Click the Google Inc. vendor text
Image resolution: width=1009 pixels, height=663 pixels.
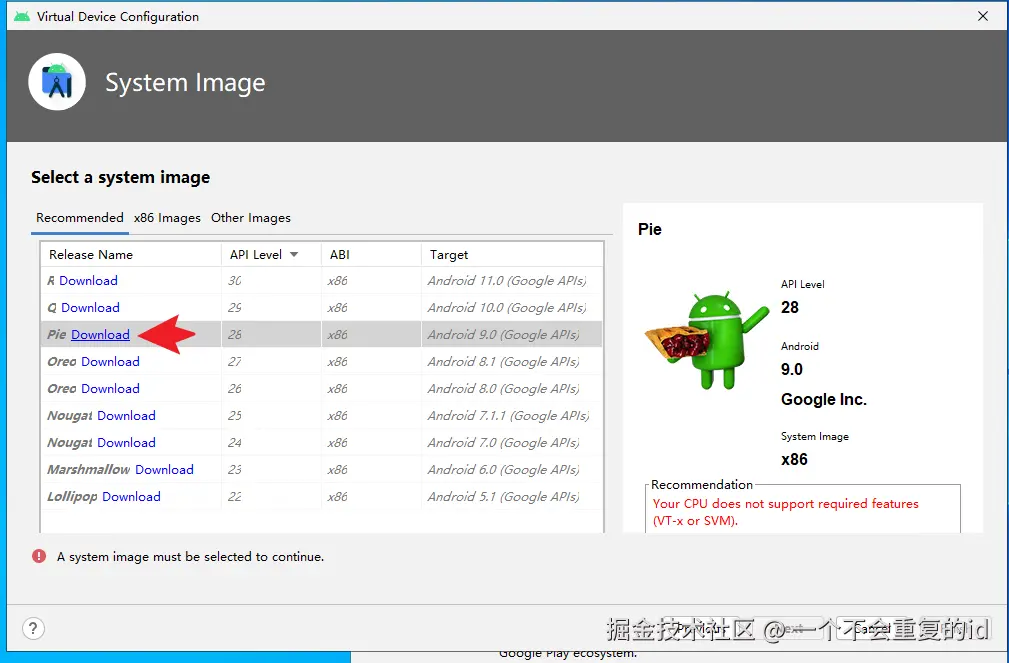824,400
